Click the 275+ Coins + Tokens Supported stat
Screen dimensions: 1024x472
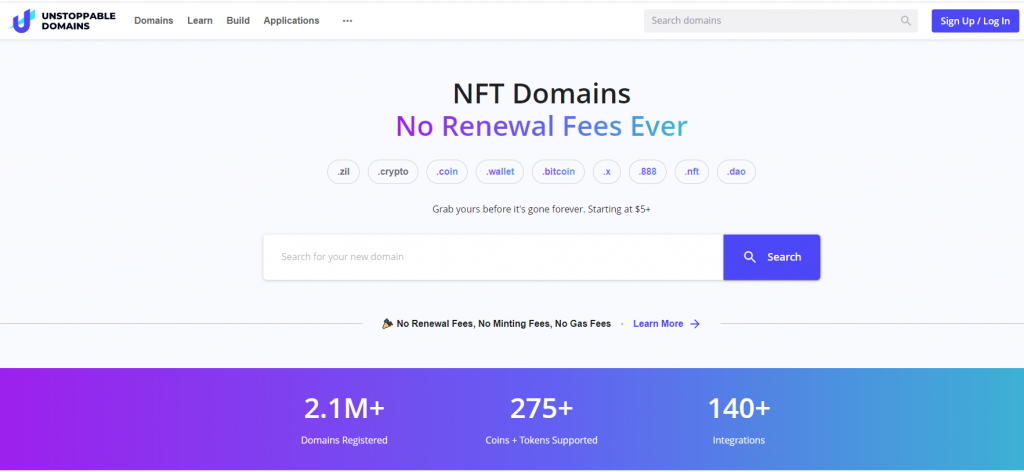(541, 420)
